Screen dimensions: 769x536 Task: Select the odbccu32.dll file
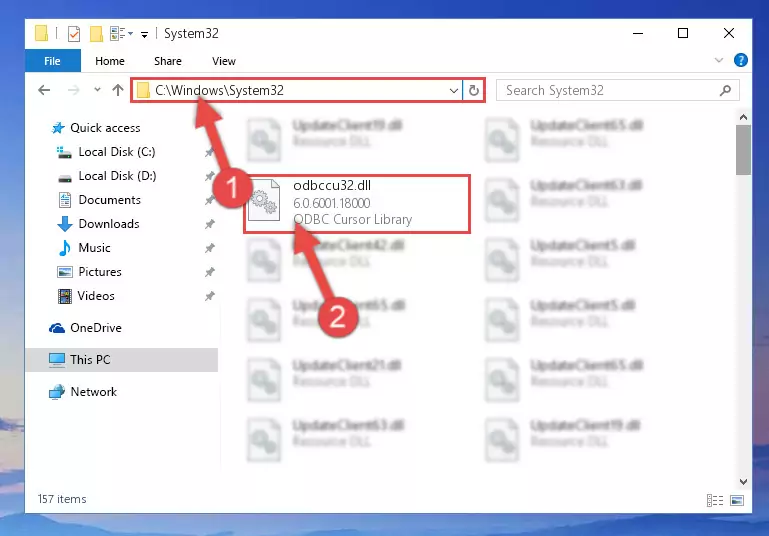click(x=357, y=203)
